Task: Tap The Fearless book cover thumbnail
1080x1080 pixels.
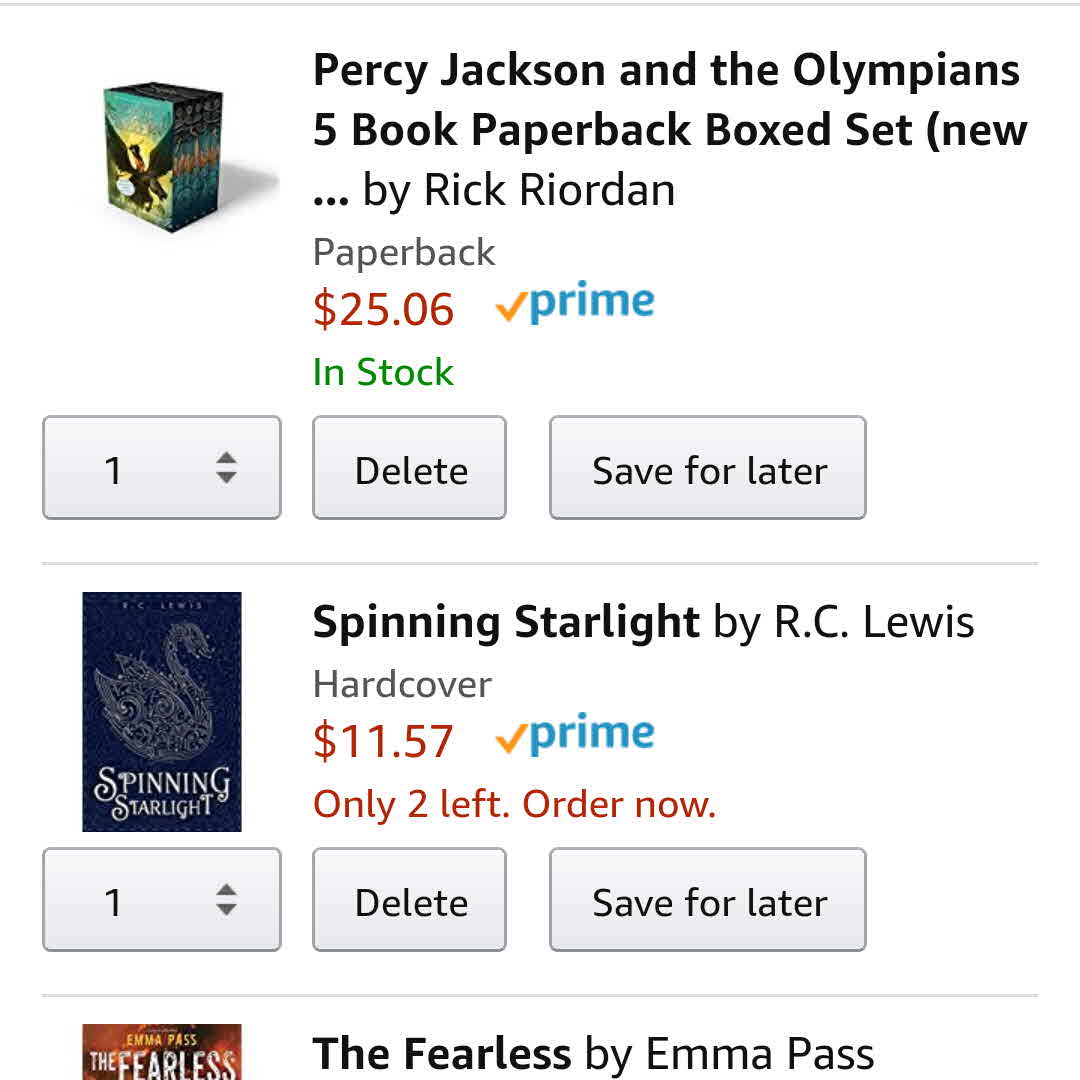Action: coord(162,1052)
